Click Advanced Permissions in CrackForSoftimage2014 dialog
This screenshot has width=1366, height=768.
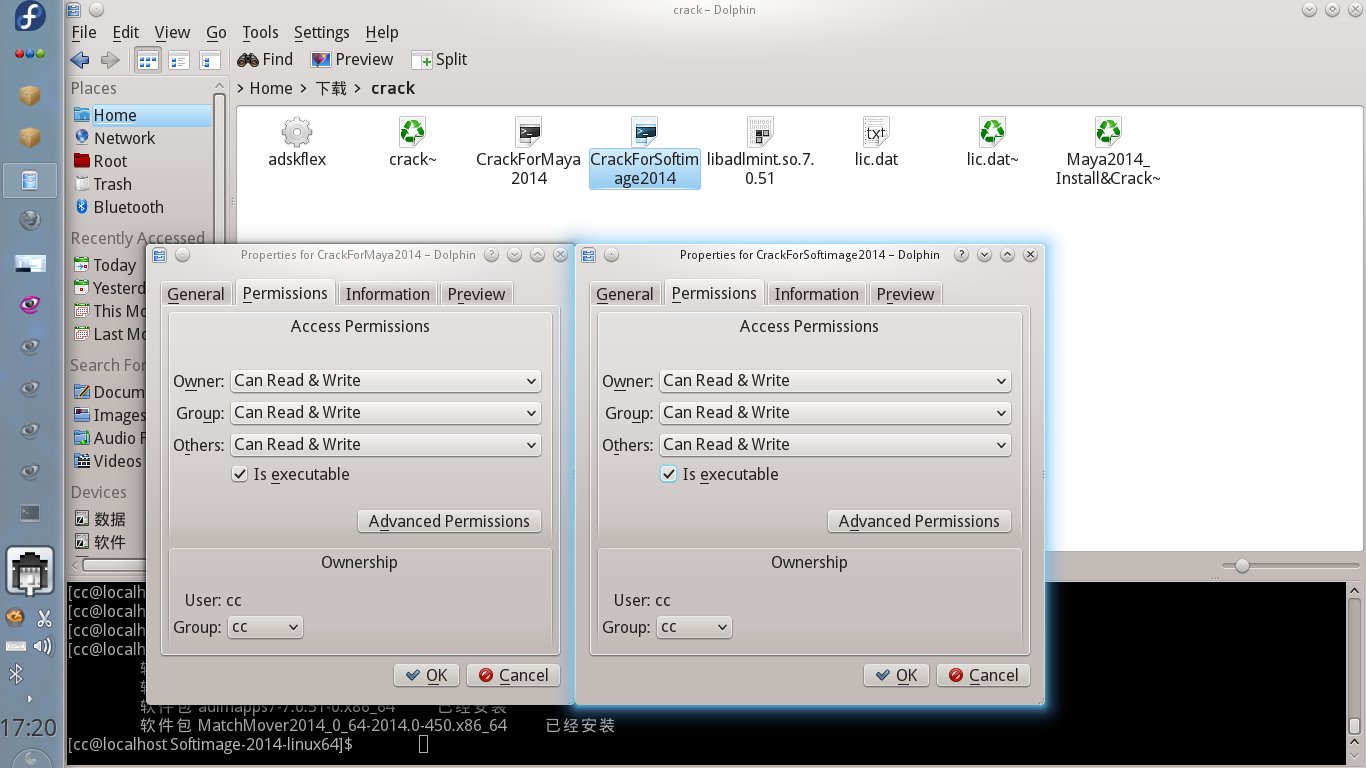[x=919, y=521]
